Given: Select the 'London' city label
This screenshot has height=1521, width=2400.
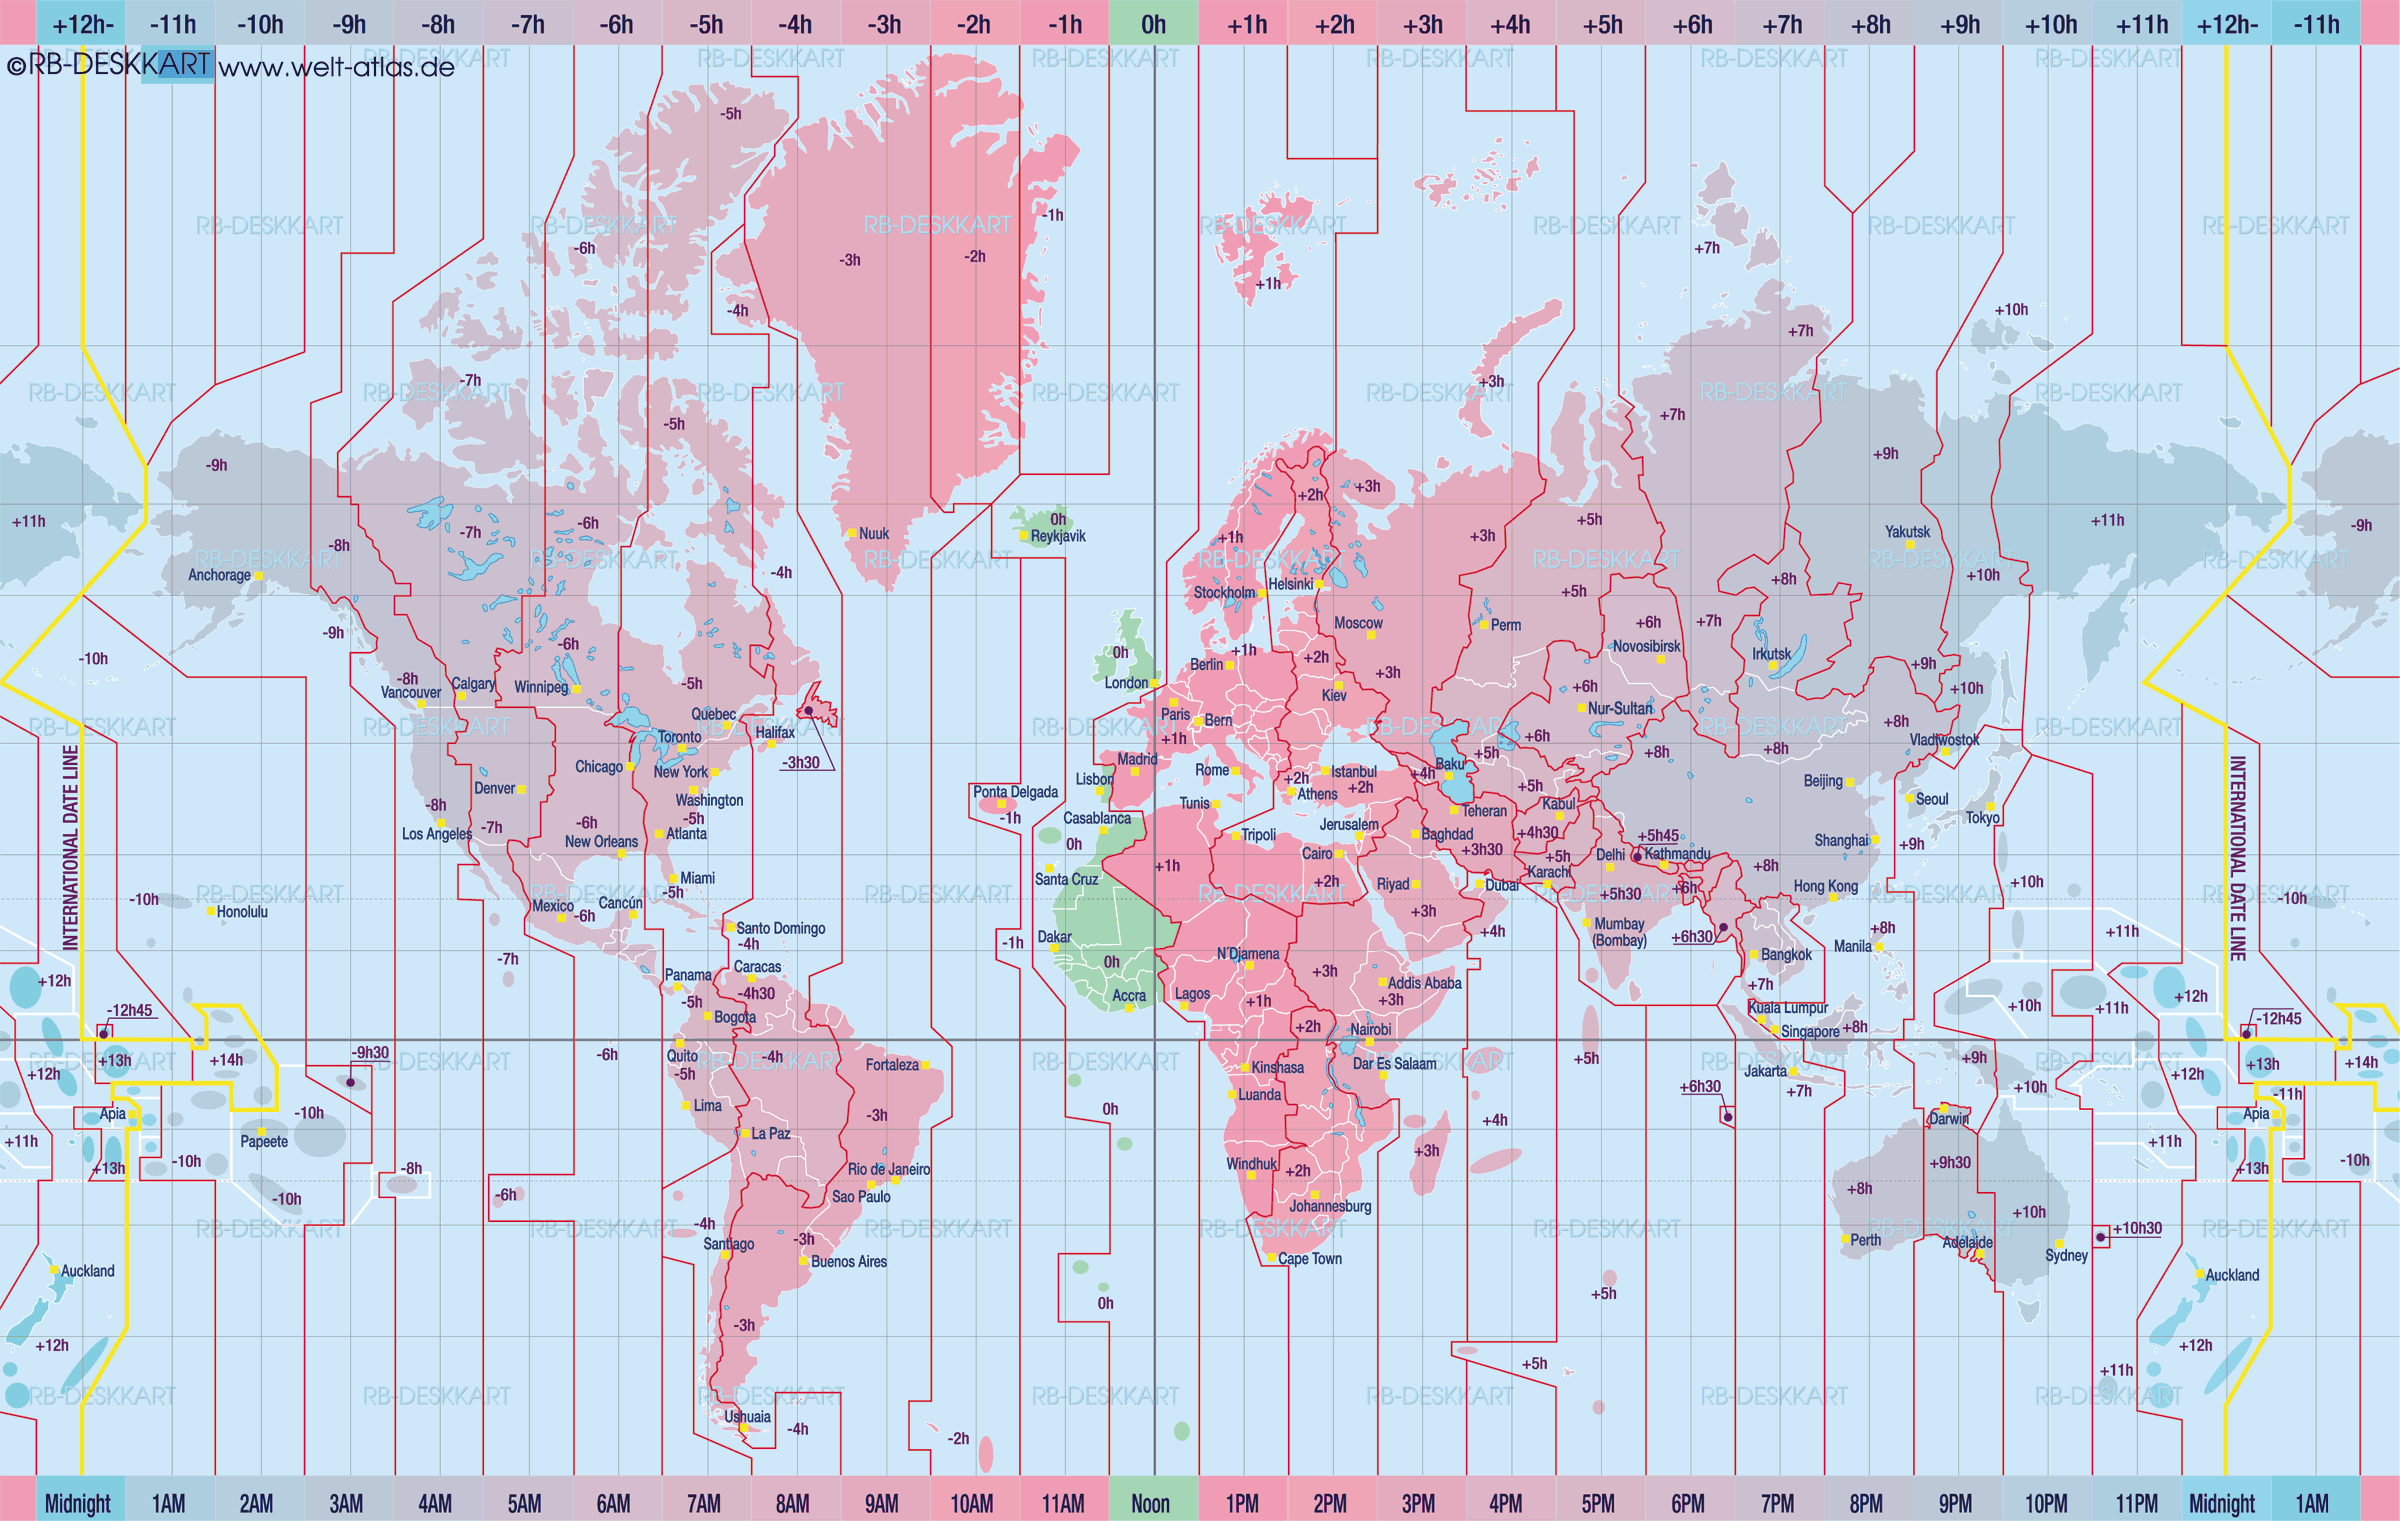Looking at the screenshot, I should [1126, 683].
